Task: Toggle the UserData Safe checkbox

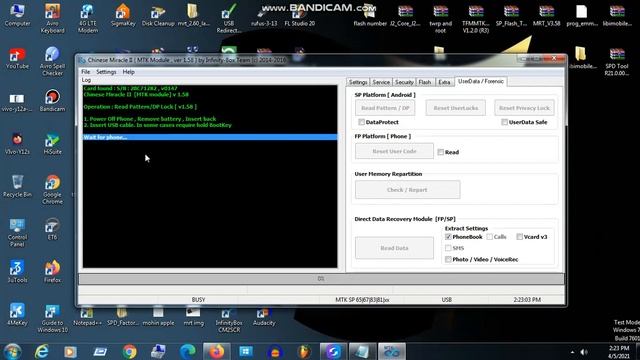Action: point(504,122)
